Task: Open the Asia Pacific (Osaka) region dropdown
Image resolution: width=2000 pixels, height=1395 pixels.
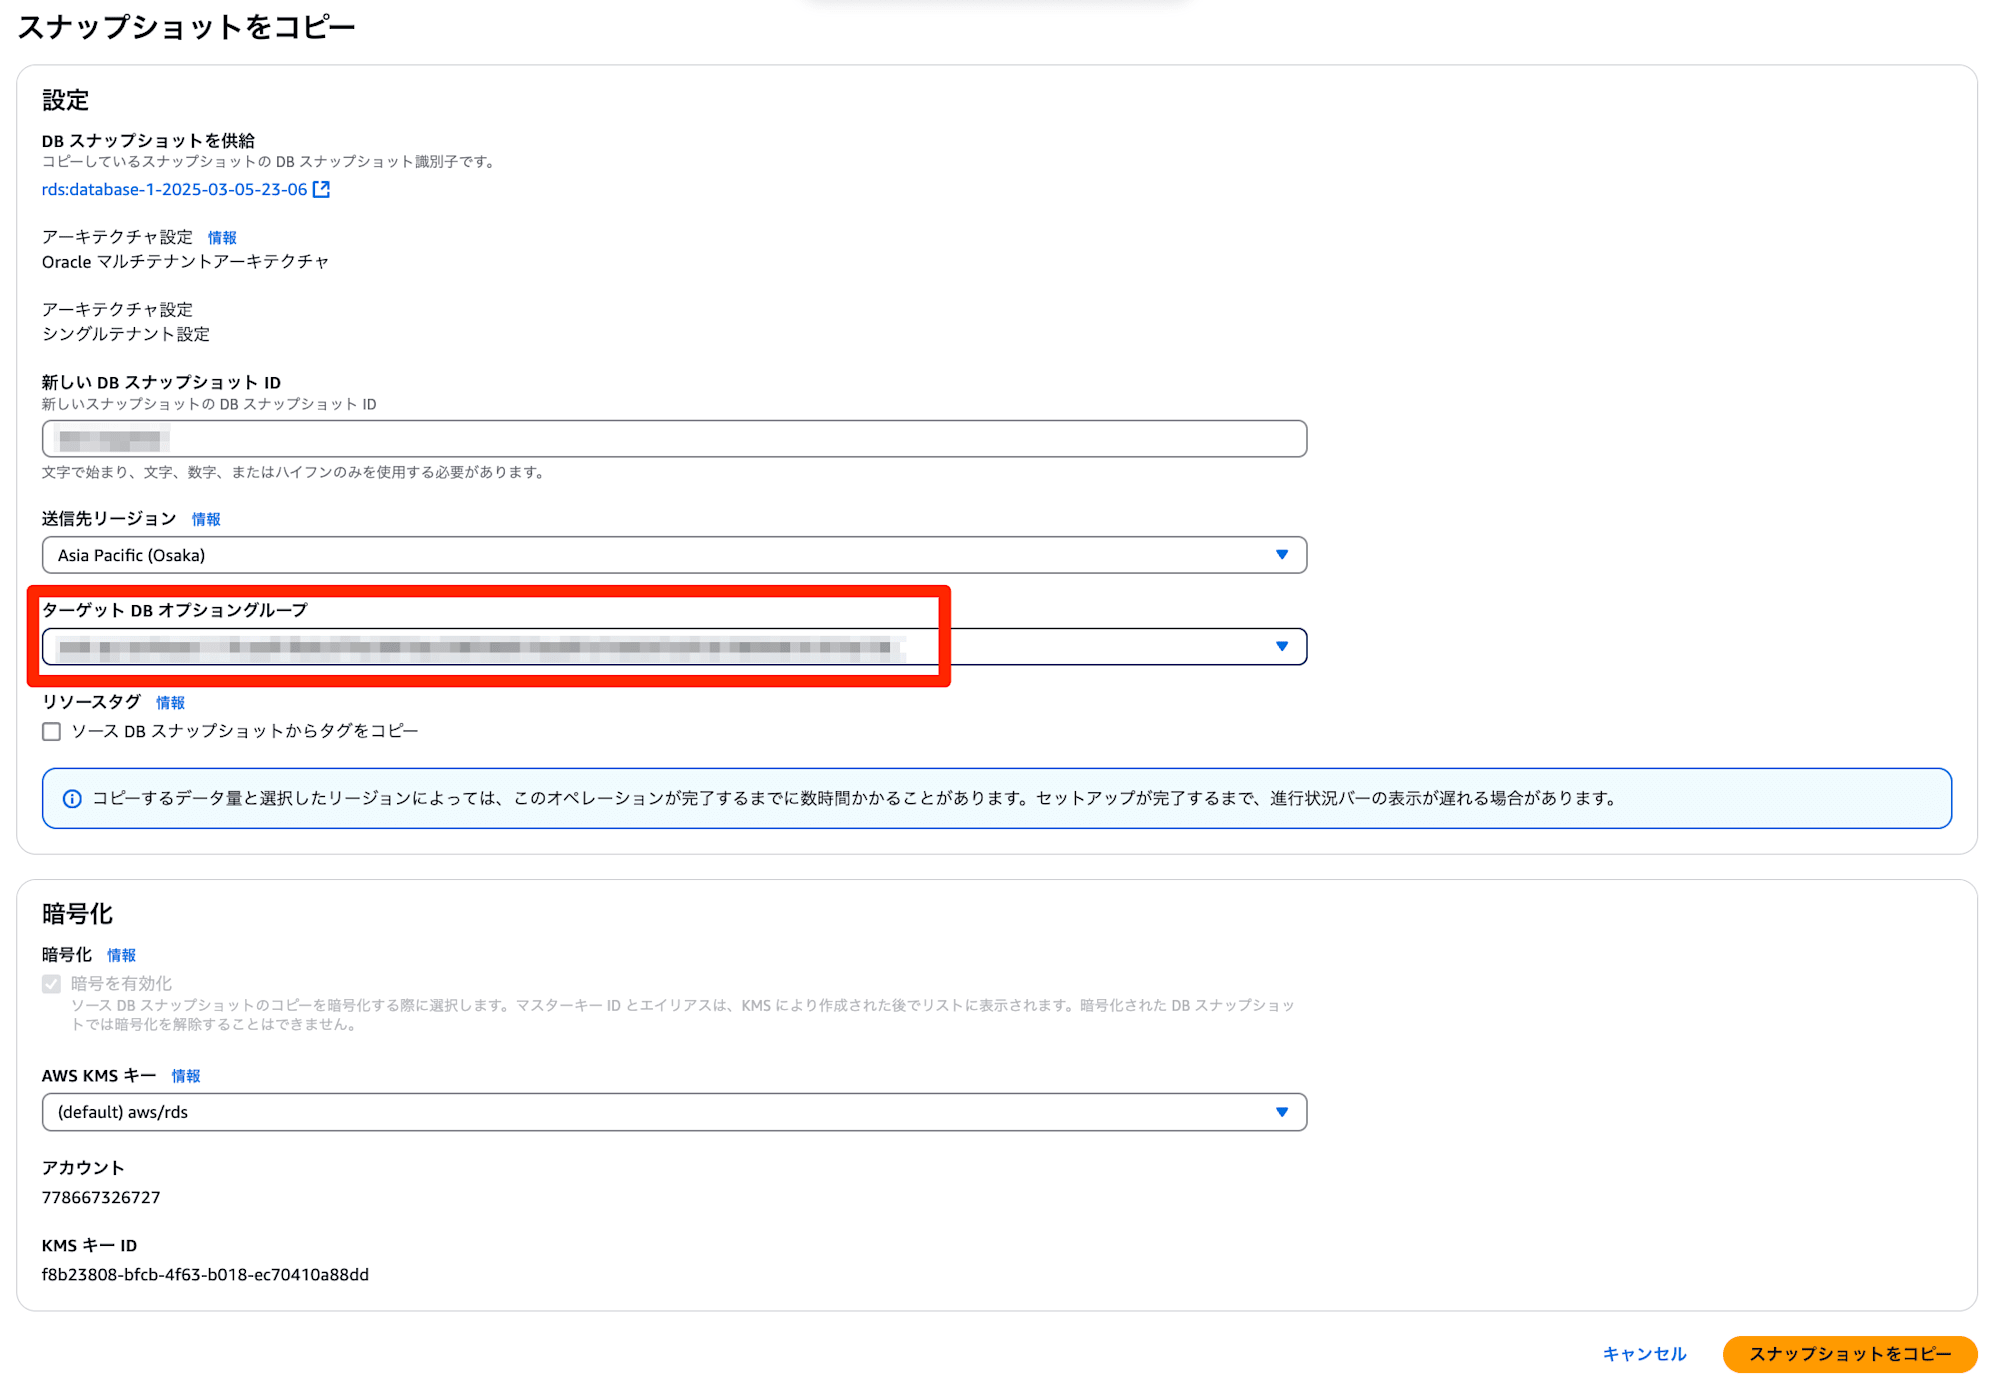Action: 674,555
